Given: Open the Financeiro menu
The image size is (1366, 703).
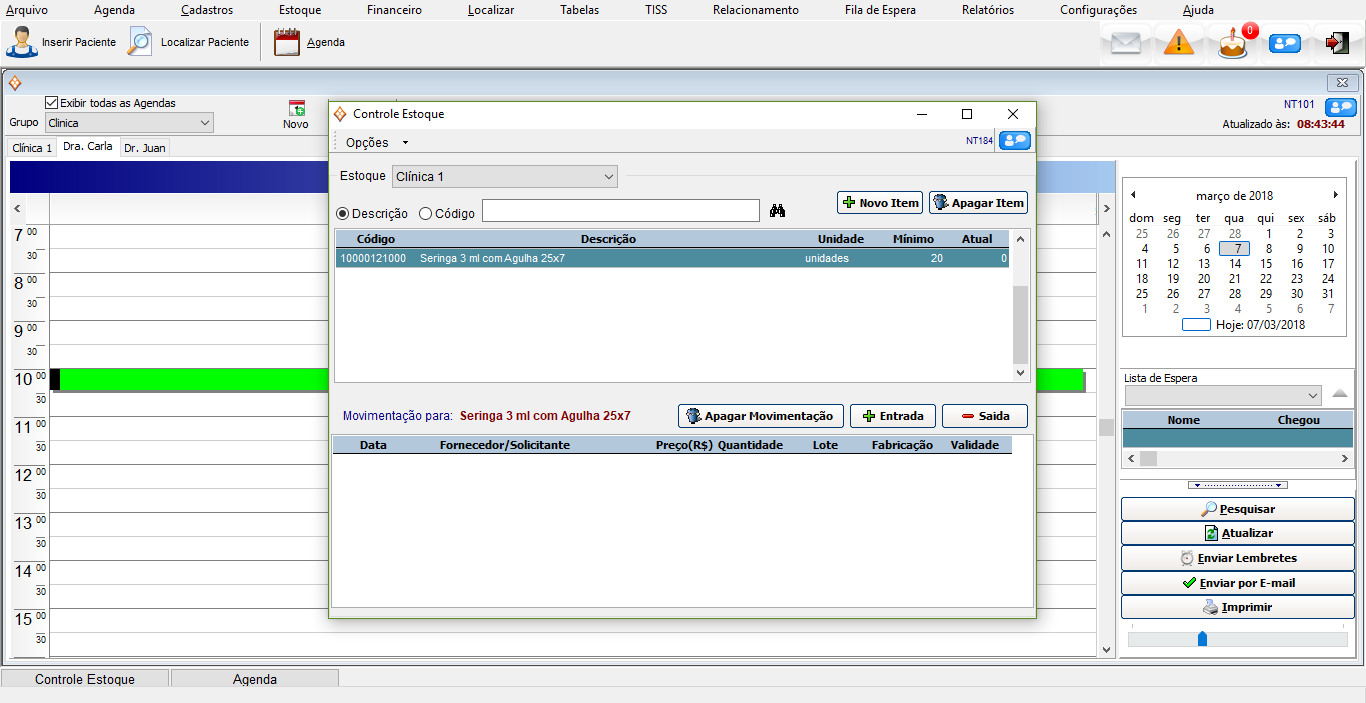Looking at the screenshot, I should pos(394,10).
